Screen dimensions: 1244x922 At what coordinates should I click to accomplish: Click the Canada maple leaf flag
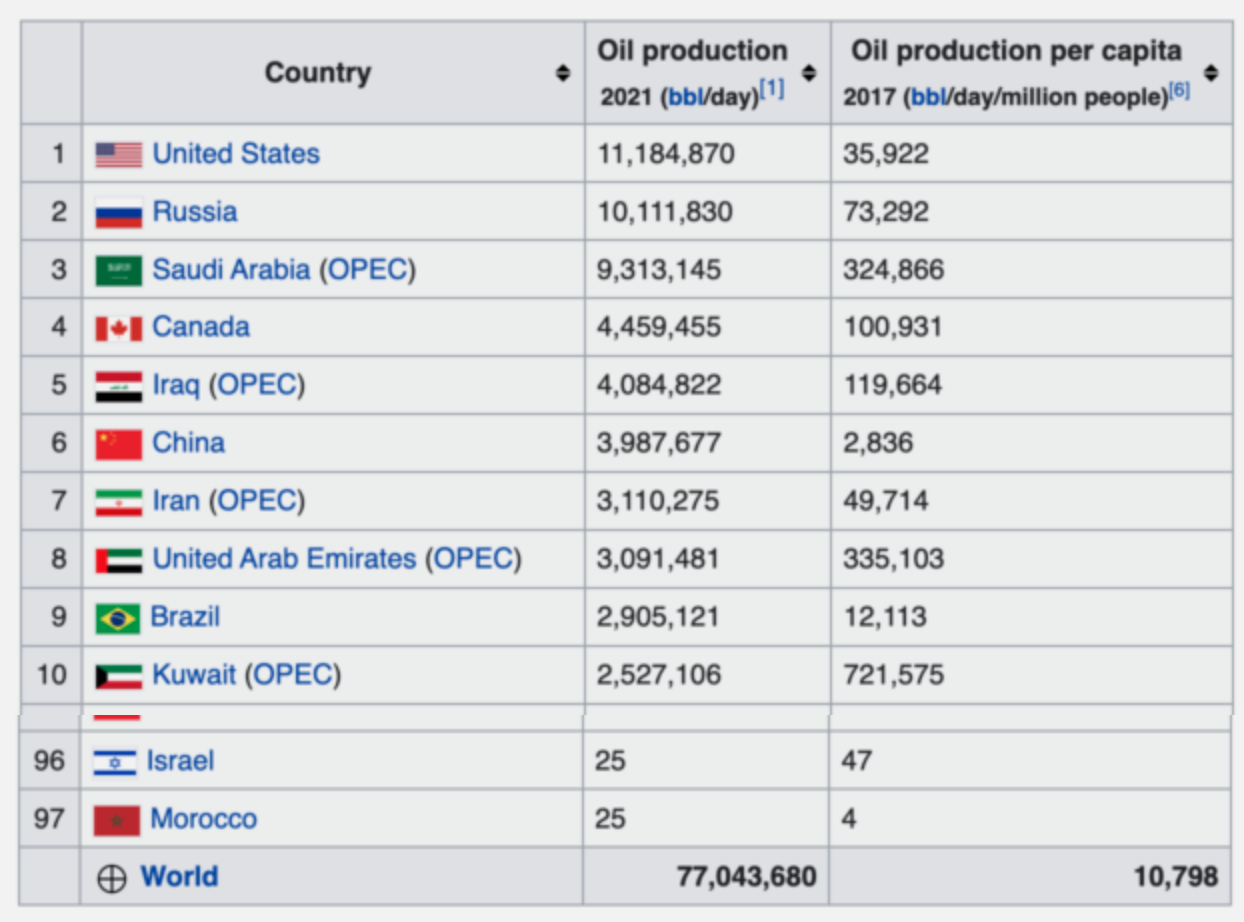(x=118, y=328)
